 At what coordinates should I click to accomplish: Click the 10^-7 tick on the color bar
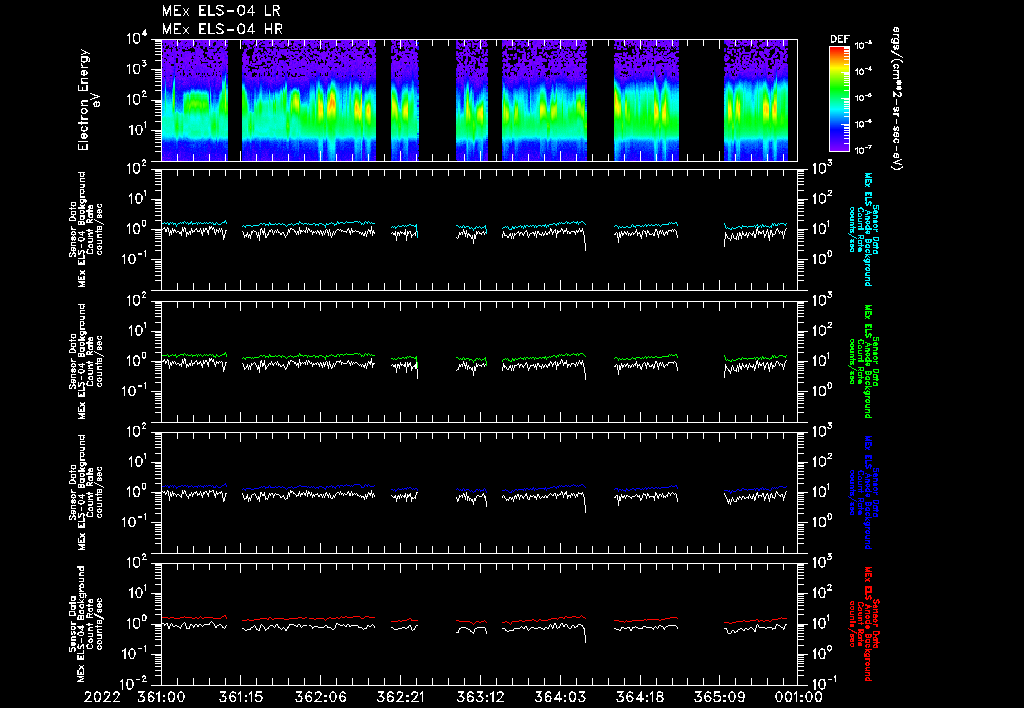pos(864,150)
